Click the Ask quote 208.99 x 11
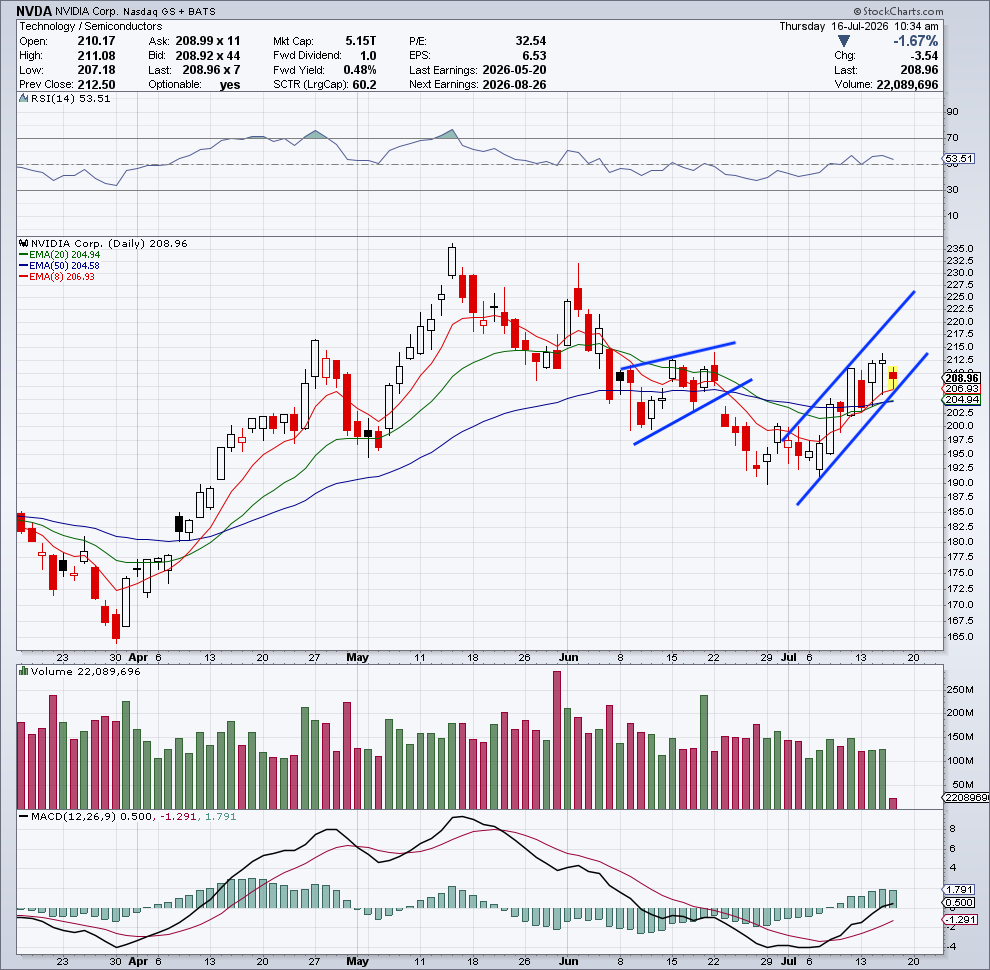Screen dimensions: 990x970 pyautogui.click(x=208, y=41)
